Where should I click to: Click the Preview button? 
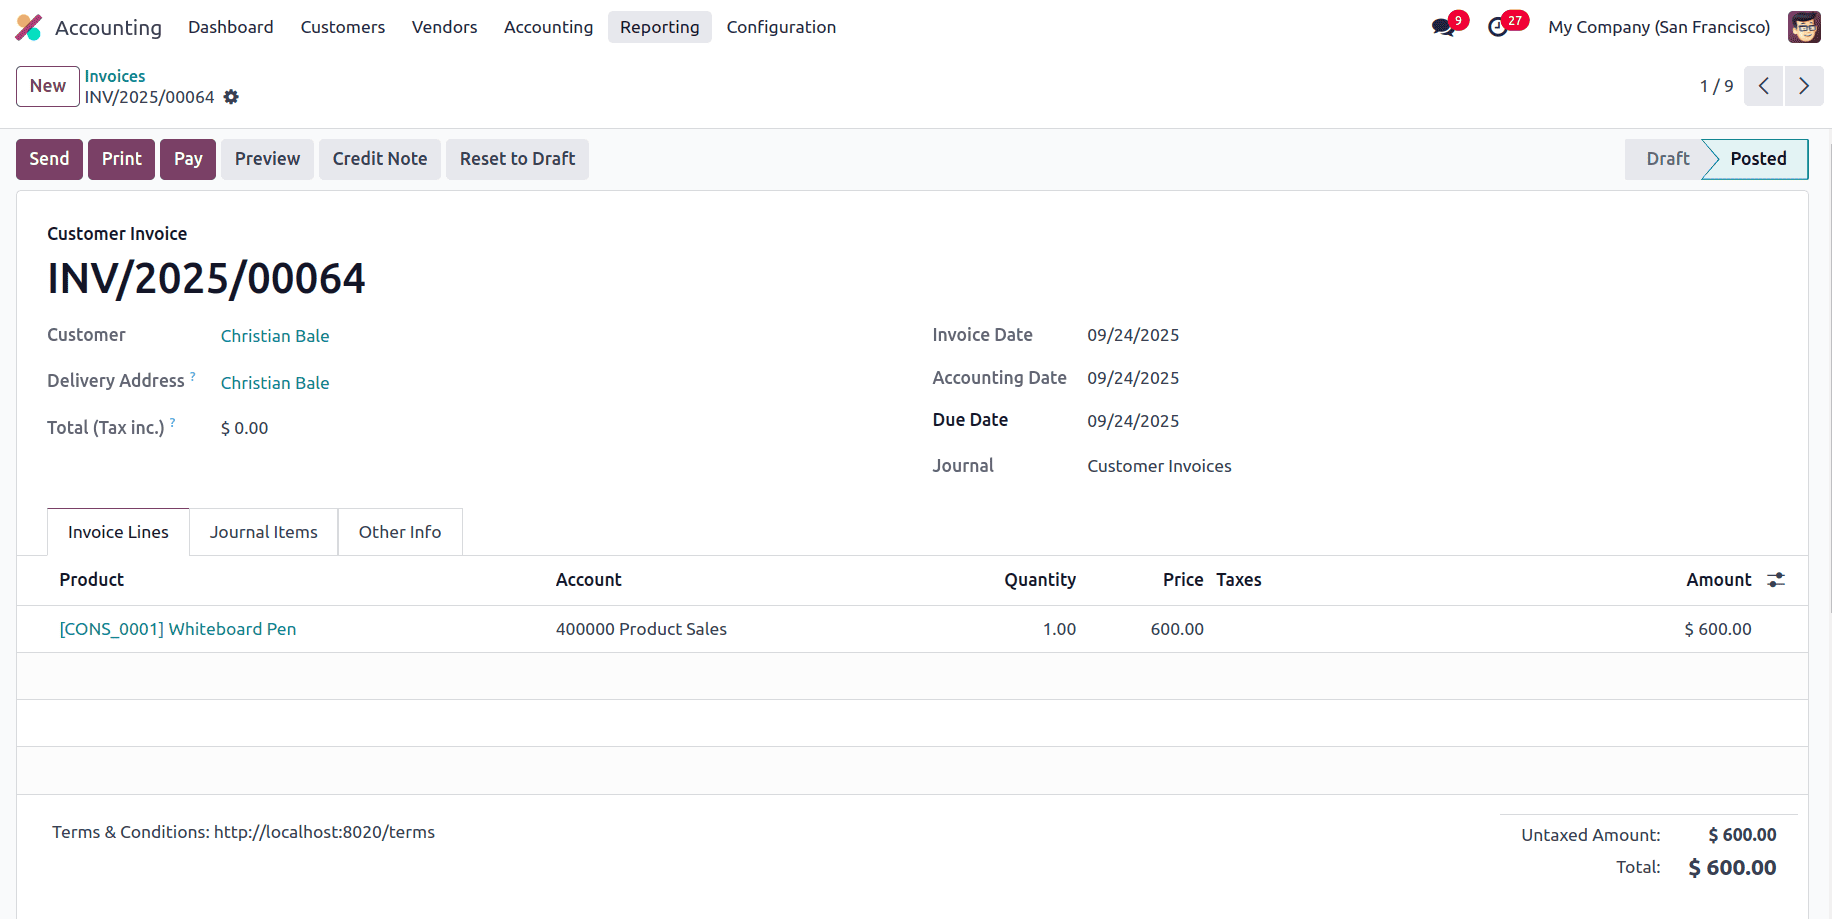tap(267, 159)
